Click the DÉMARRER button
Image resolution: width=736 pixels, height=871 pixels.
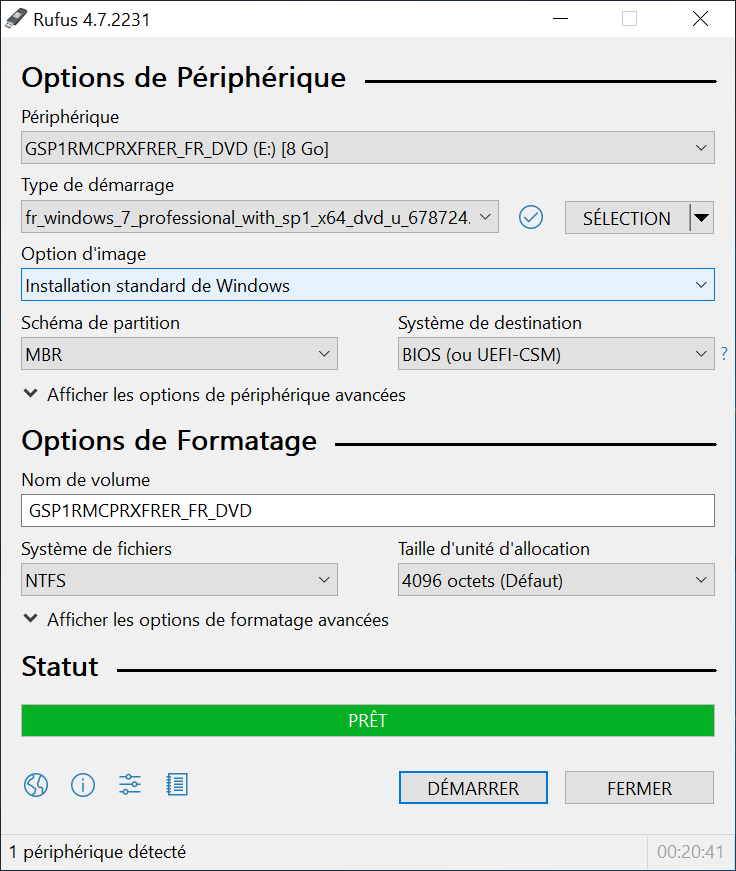[473, 788]
